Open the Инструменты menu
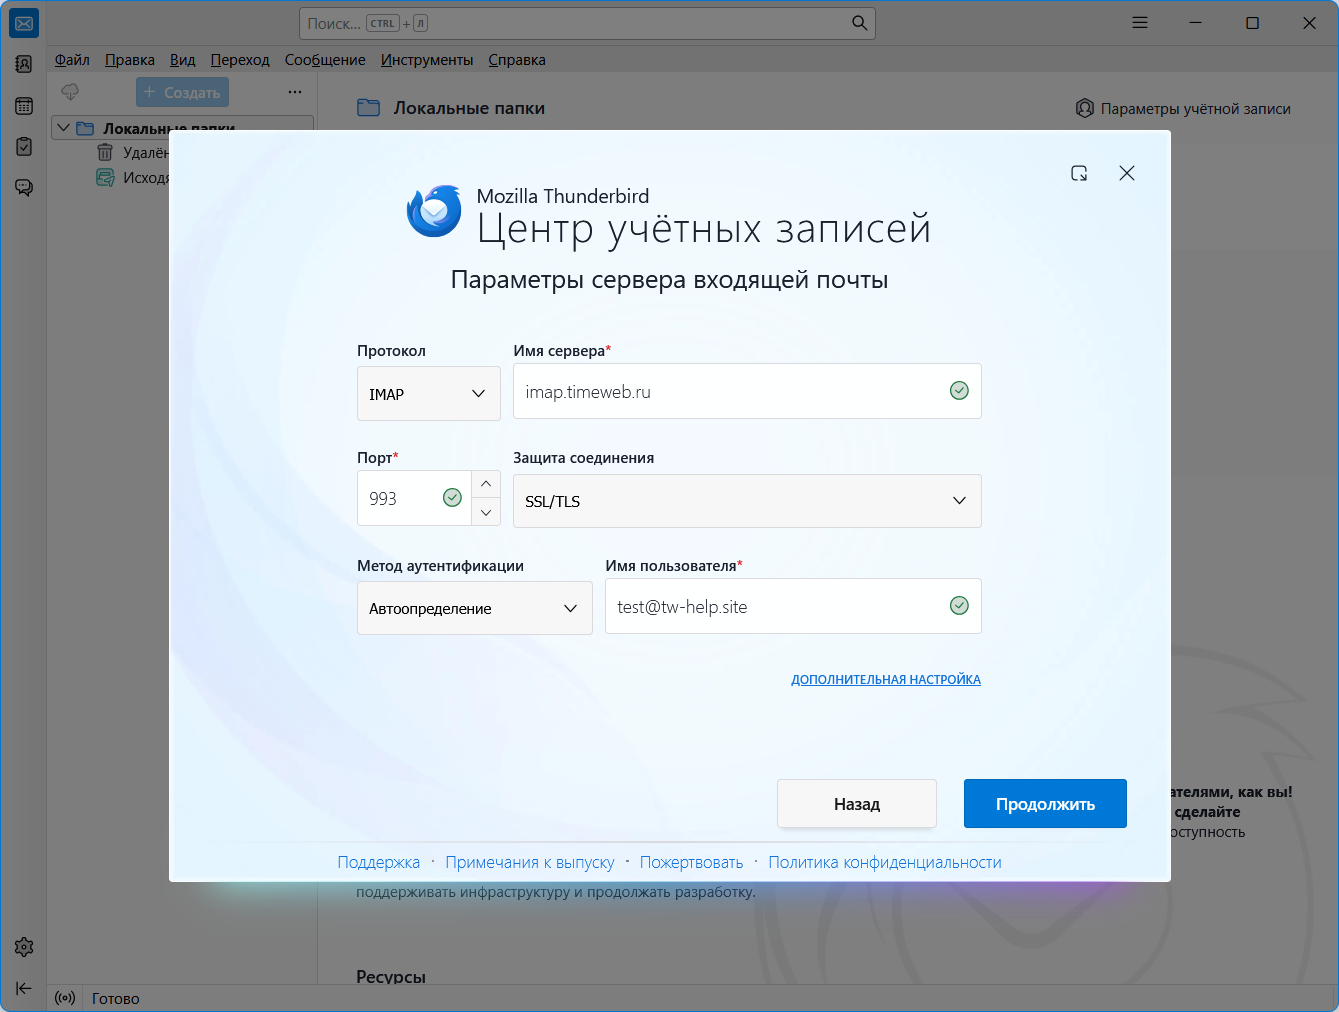Image resolution: width=1339 pixels, height=1012 pixels. point(427,60)
